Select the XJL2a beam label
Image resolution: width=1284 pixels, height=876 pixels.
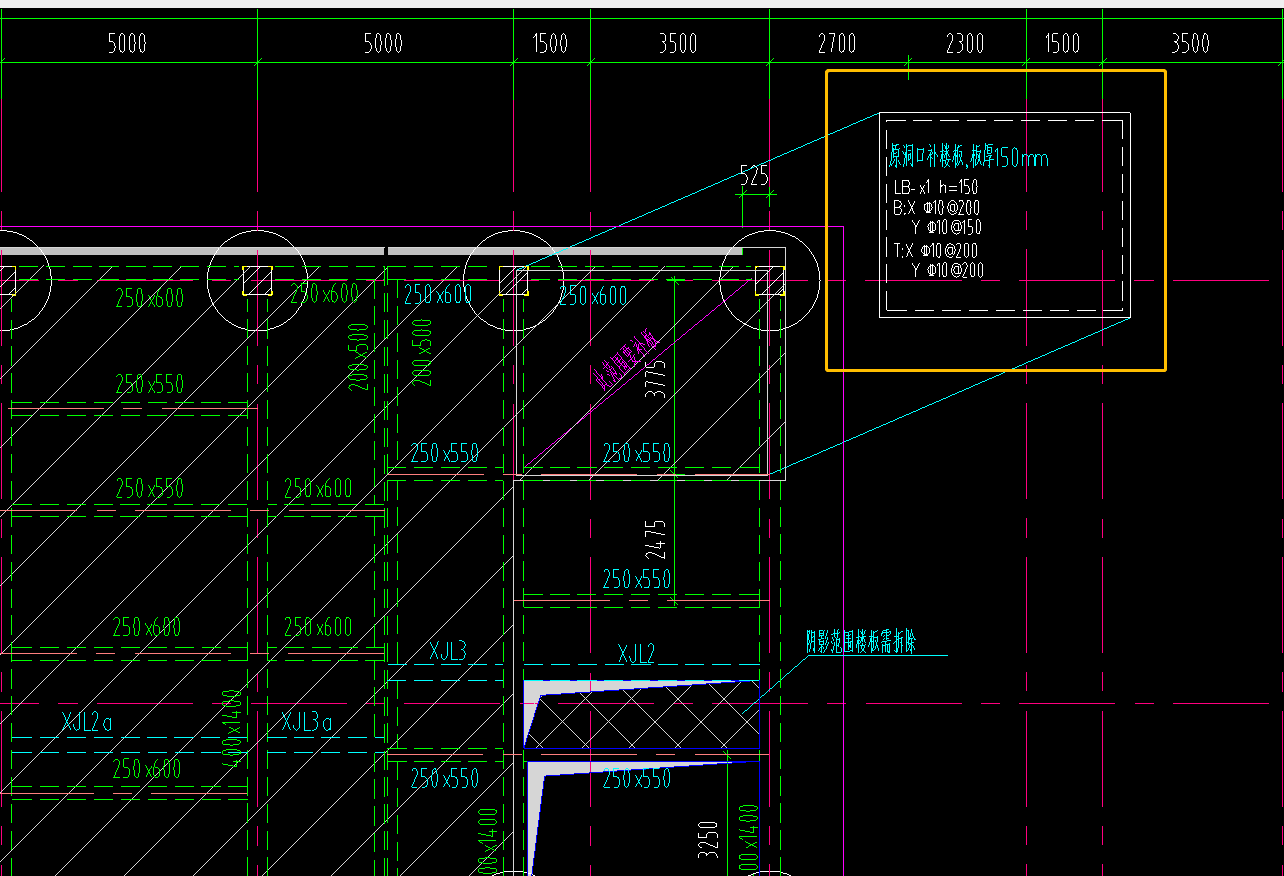(x=87, y=721)
